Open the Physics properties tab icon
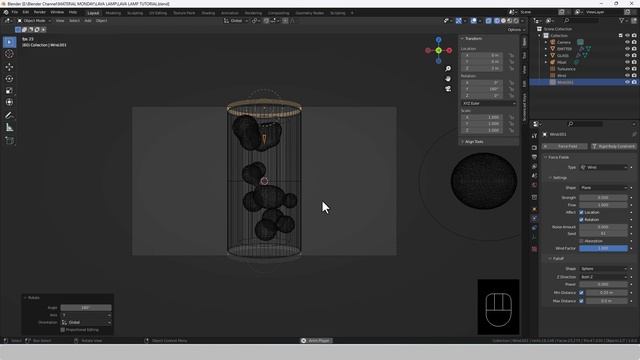 point(534,218)
